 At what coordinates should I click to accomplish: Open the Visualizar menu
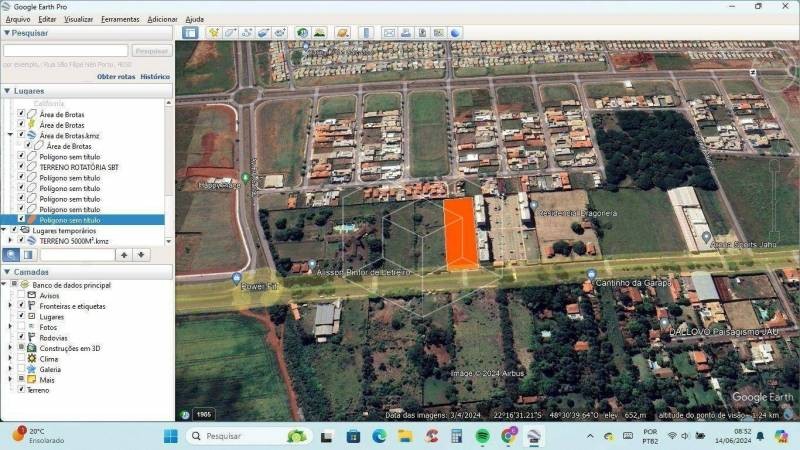(x=79, y=19)
